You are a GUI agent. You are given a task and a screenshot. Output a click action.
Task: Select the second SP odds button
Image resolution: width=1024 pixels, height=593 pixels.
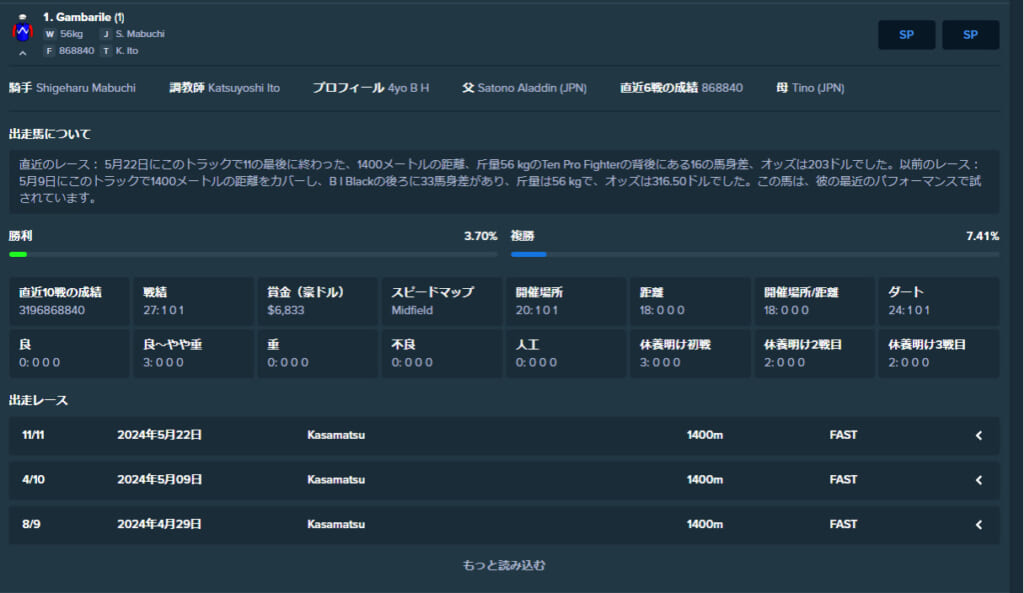[x=970, y=35]
